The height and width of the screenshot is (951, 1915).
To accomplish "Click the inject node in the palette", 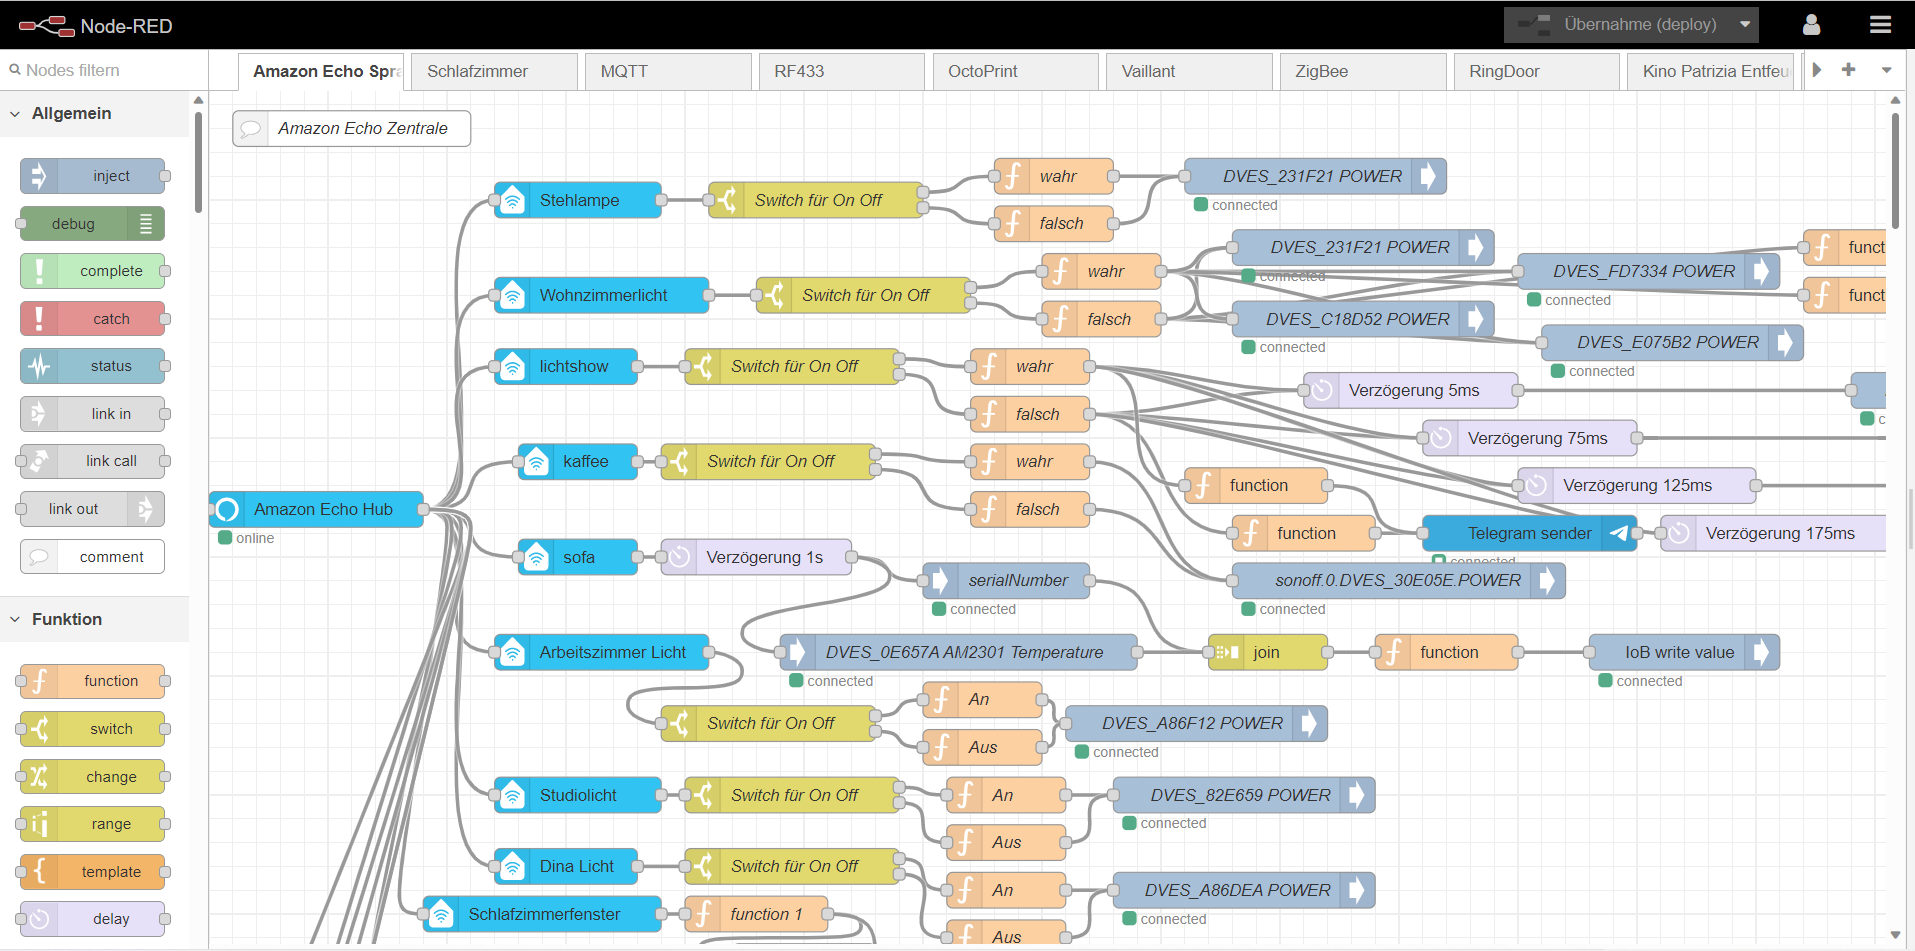I will coord(92,176).
